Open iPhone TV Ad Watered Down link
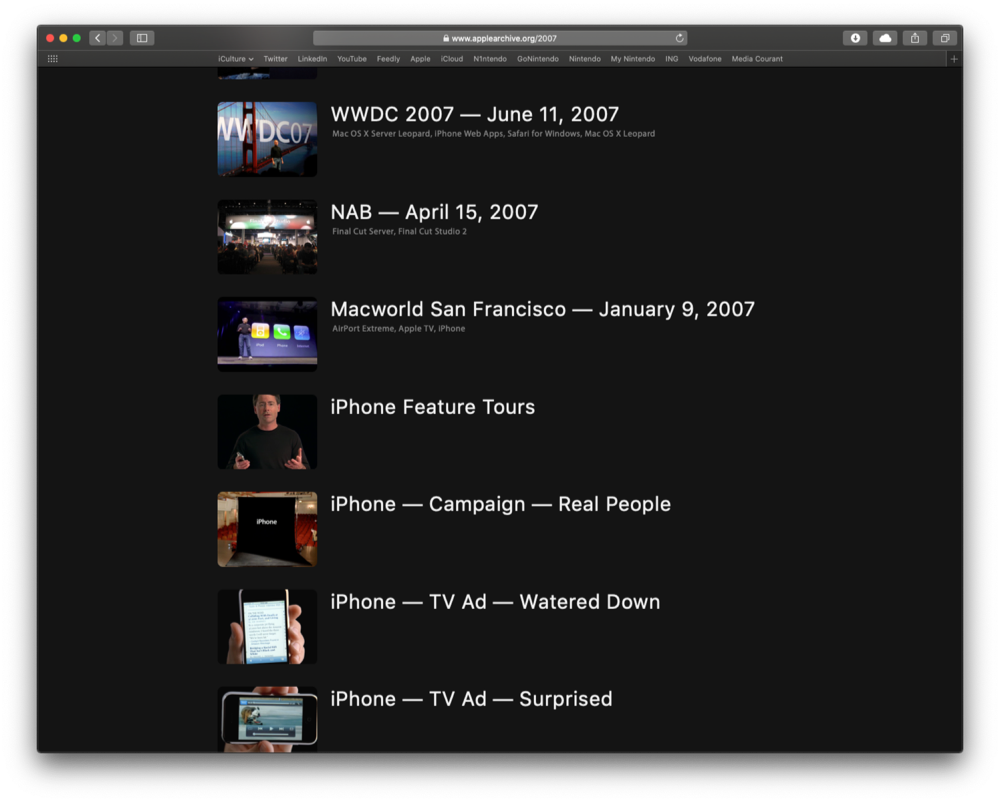Screen dimensions: 1000x801 [495, 601]
